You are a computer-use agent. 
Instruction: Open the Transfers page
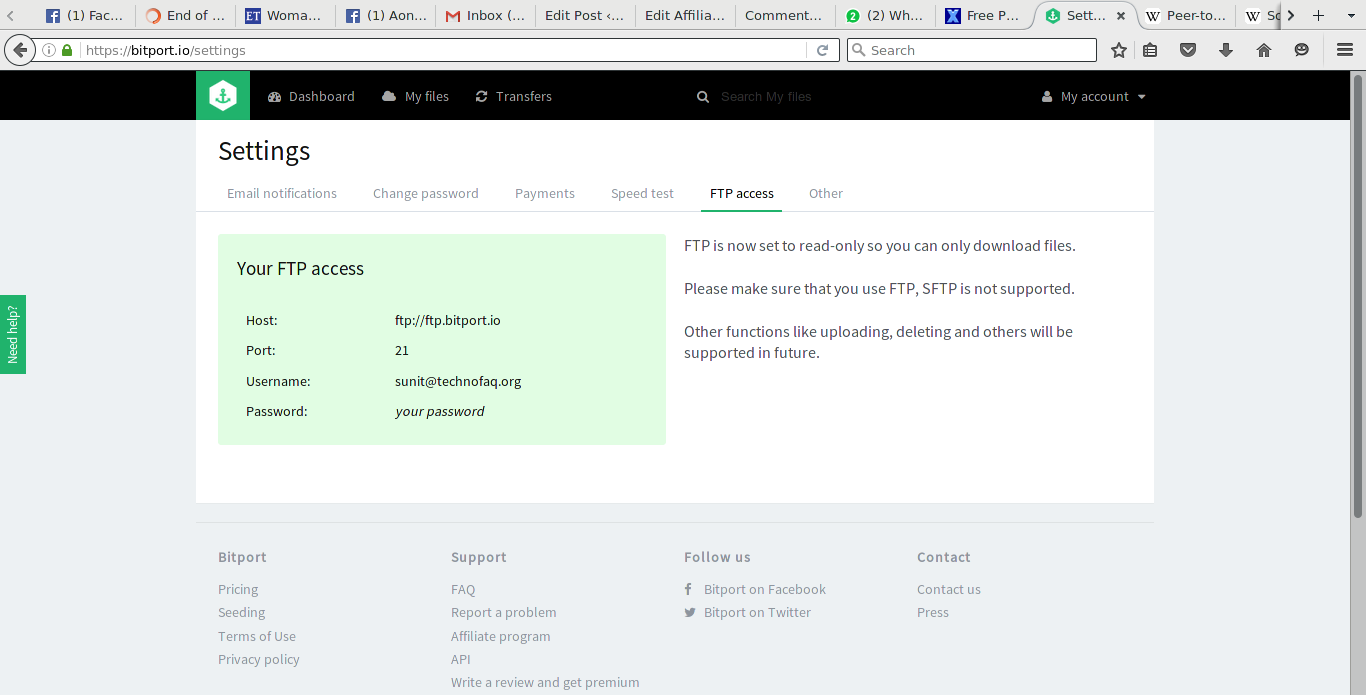click(513, 97)
